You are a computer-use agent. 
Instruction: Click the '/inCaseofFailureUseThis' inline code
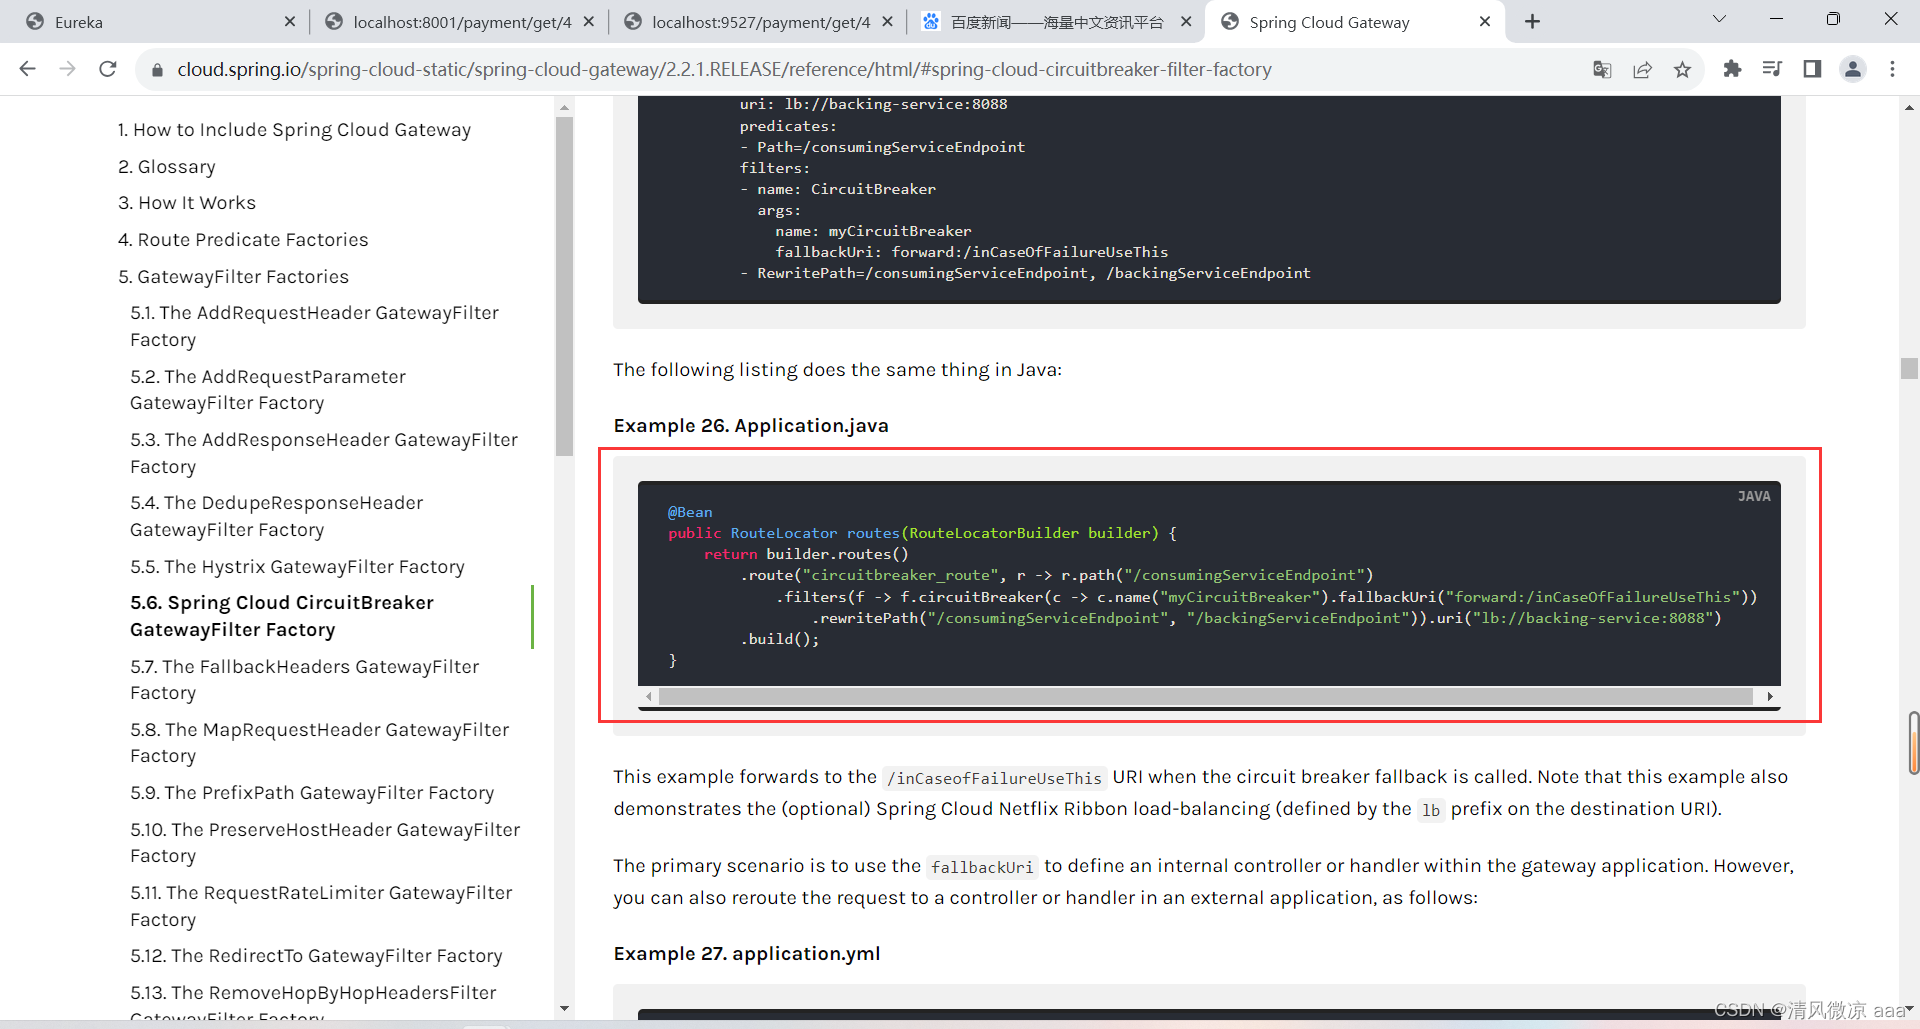click(994, 778)
